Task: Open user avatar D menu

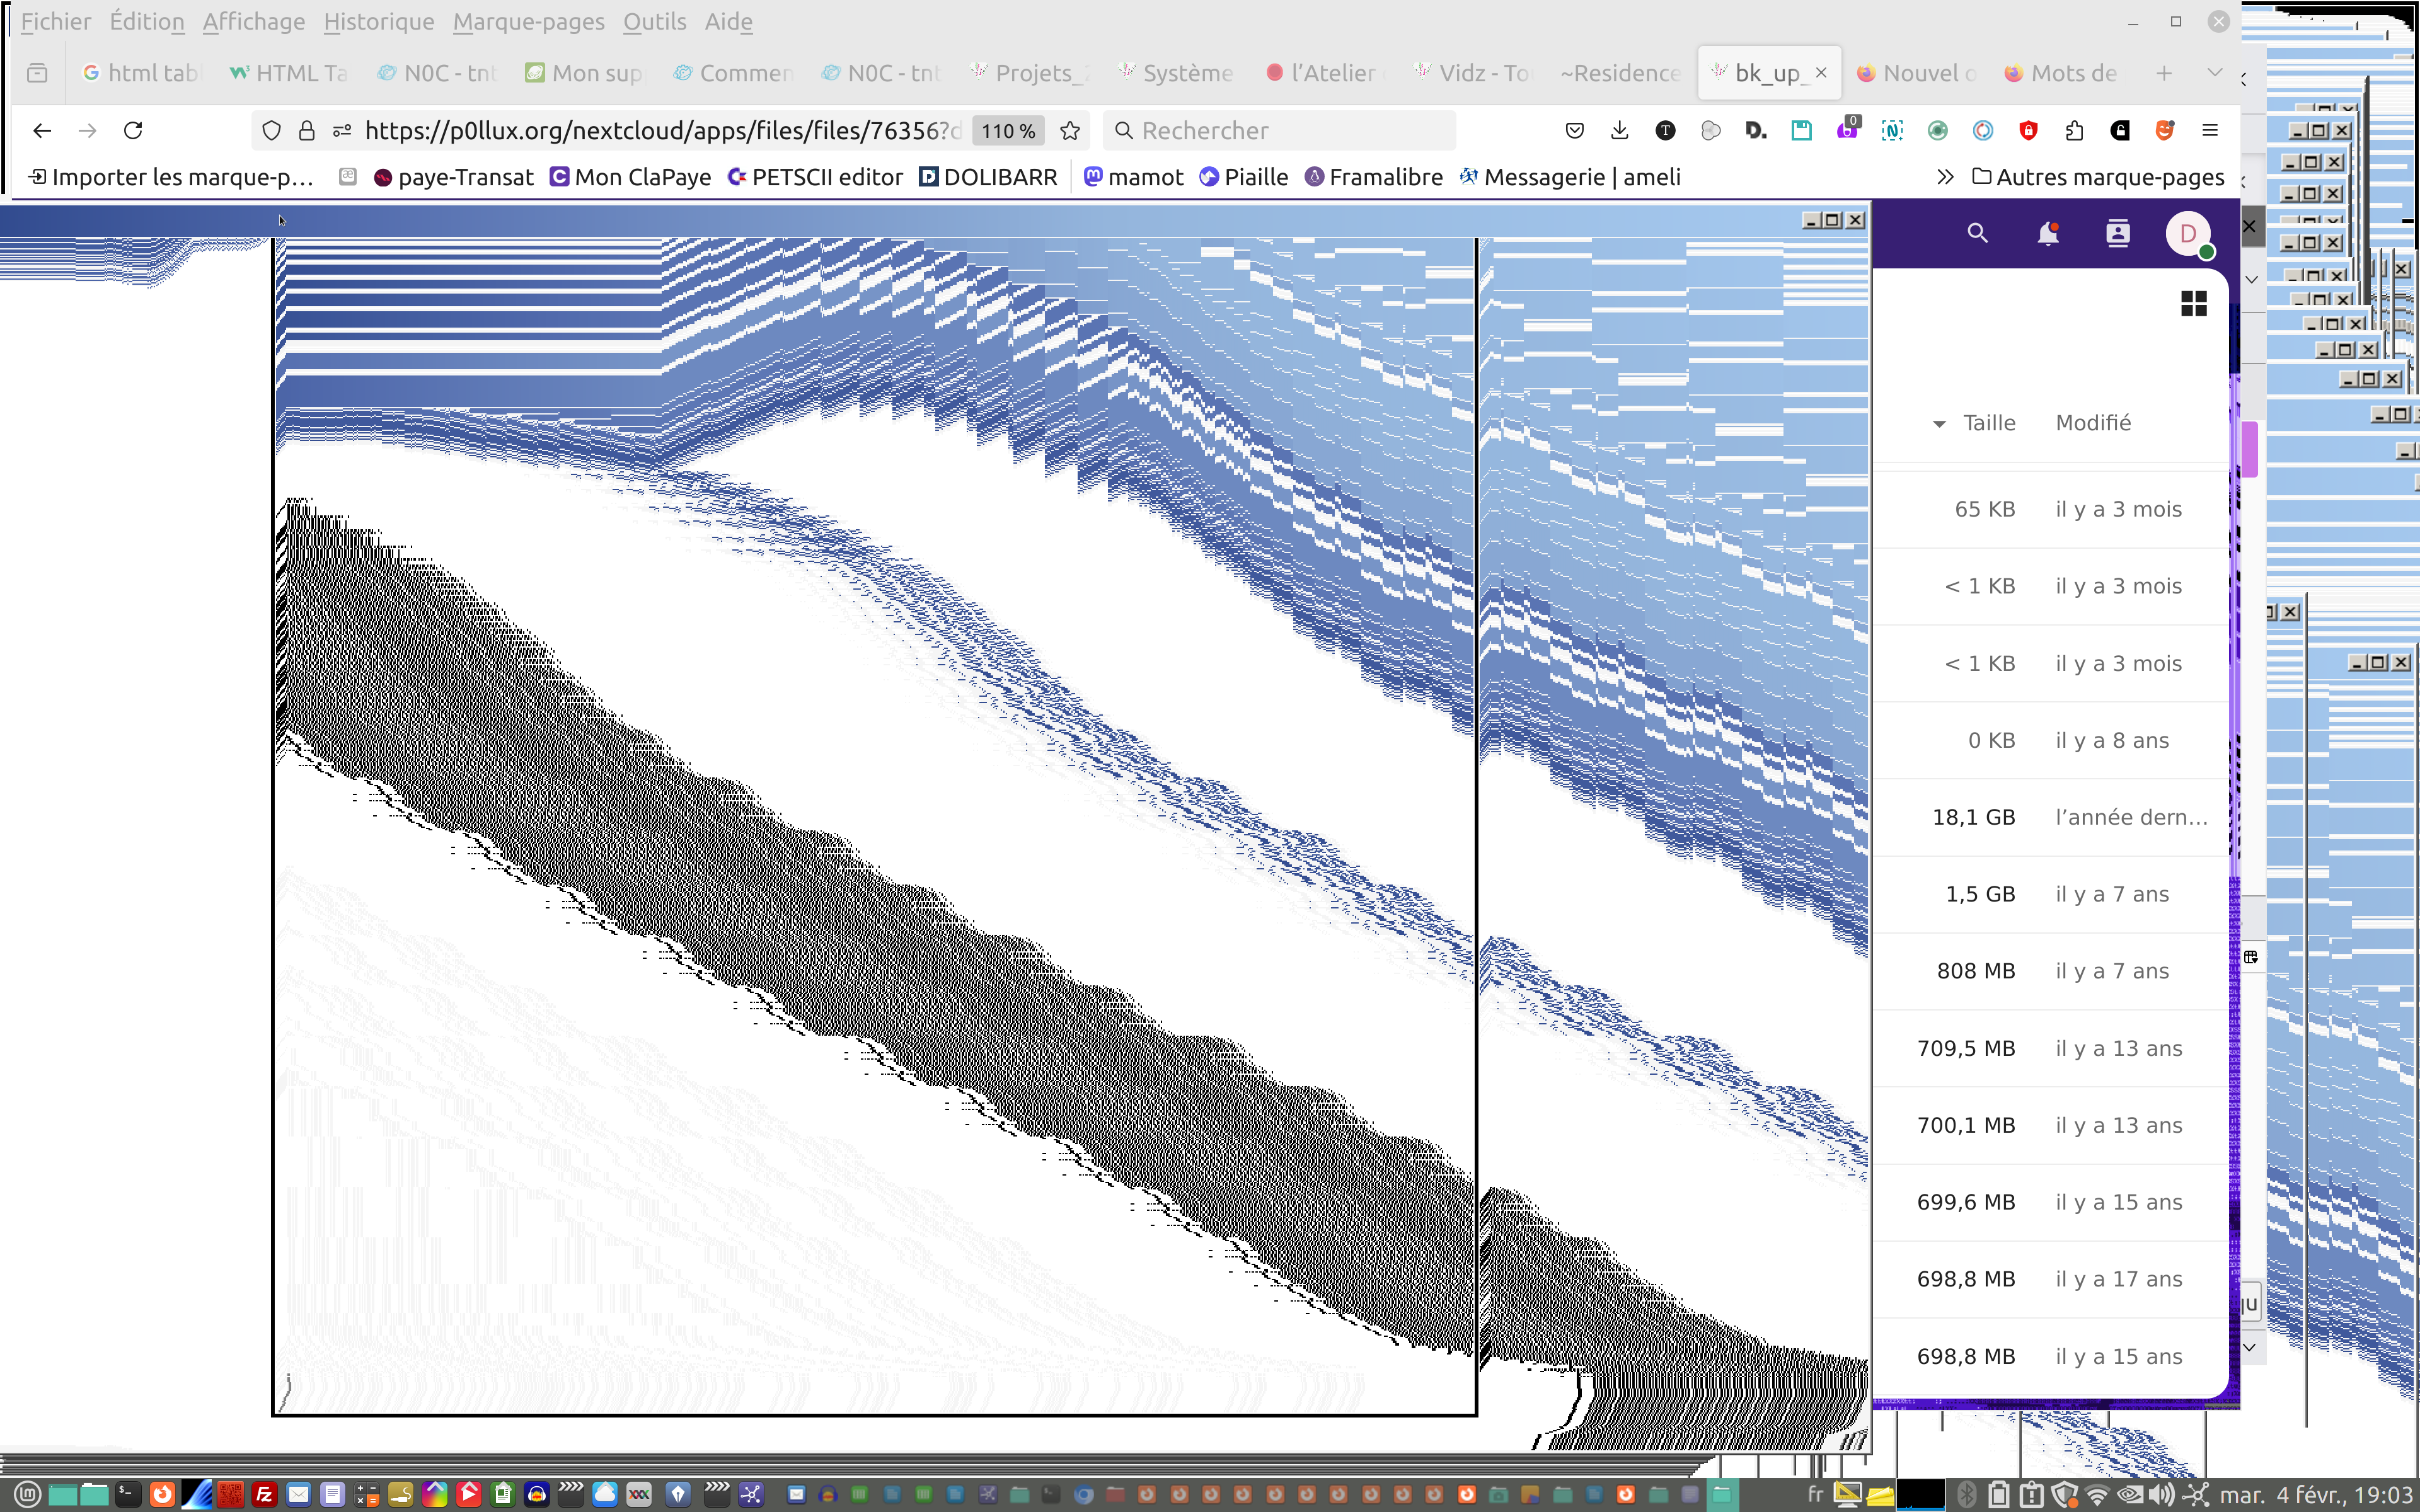Action: 2187,234
